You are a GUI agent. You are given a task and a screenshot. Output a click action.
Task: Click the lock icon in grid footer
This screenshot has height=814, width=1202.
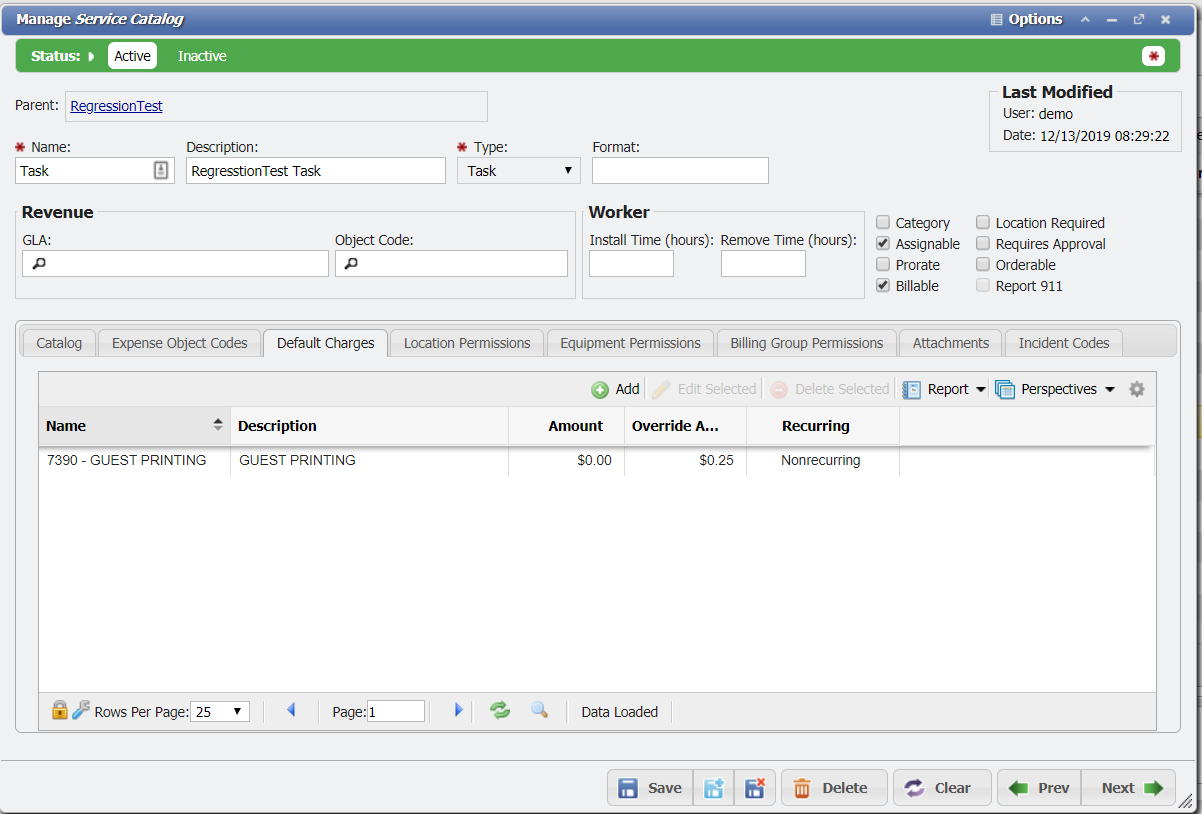(x=59, y=710)
